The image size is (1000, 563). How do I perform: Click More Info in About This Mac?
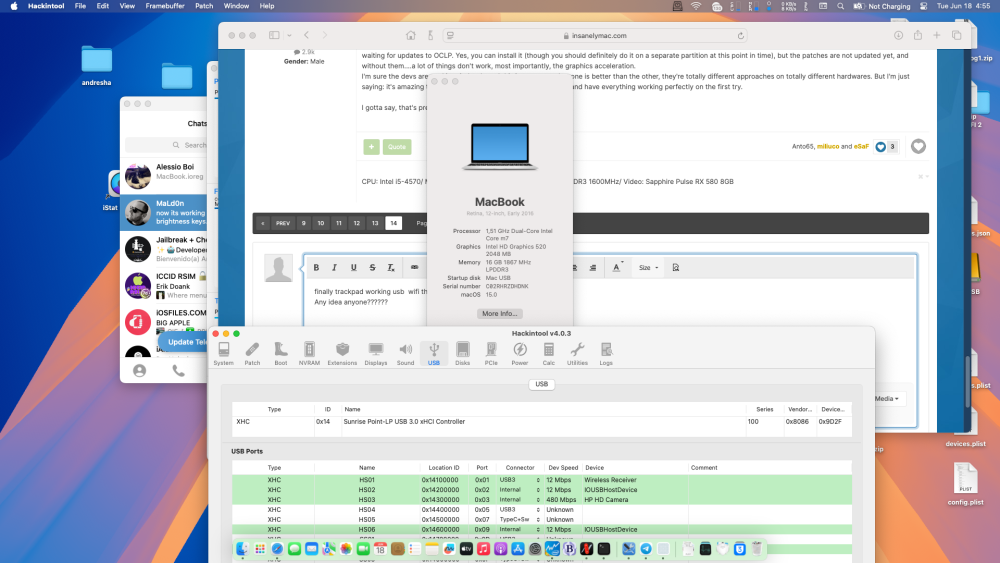tap(499, 314)
